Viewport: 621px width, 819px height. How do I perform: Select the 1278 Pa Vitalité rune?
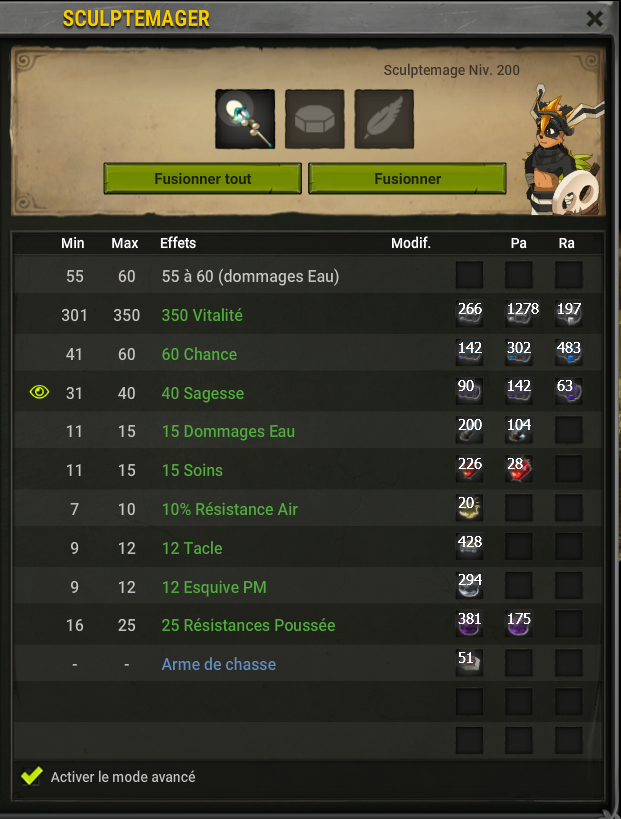coord(519,314)
